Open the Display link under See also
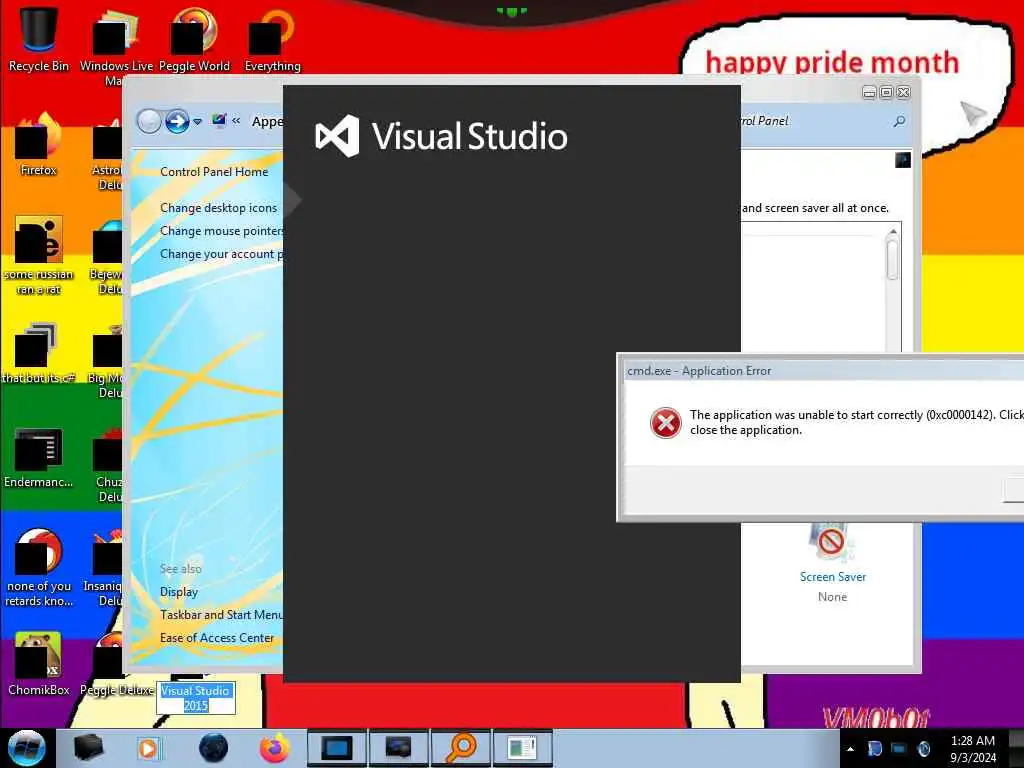This screenshot has width=1024, height=768. 179,592
